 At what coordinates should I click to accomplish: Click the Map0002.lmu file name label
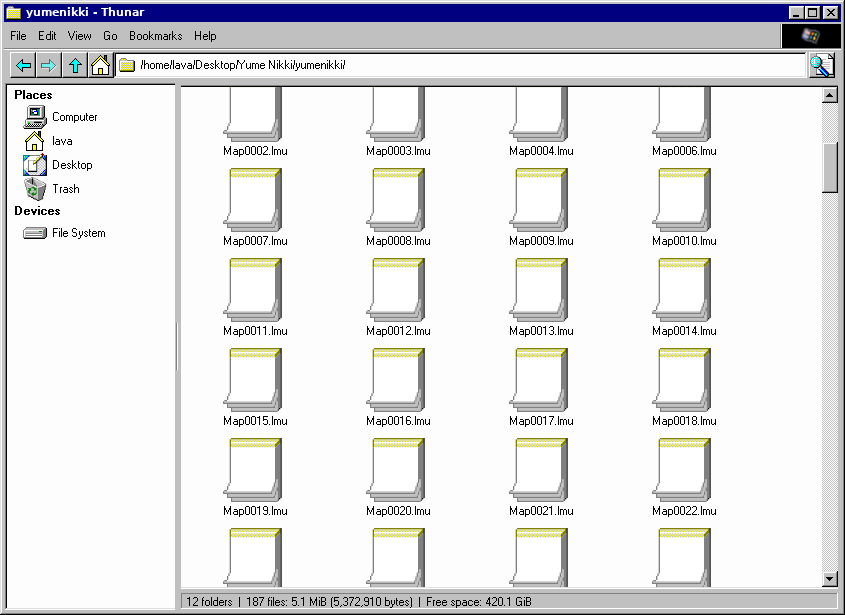[x=255, y=151]
